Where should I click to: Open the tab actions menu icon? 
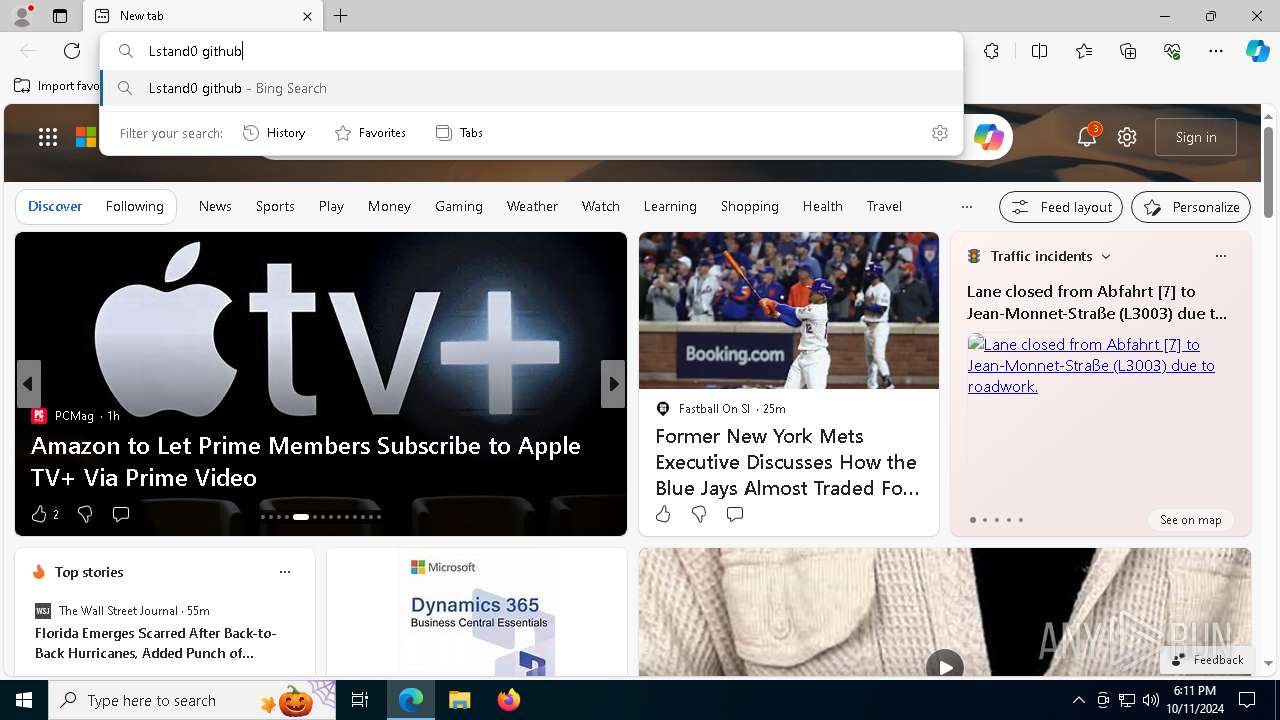coord(60,16)
